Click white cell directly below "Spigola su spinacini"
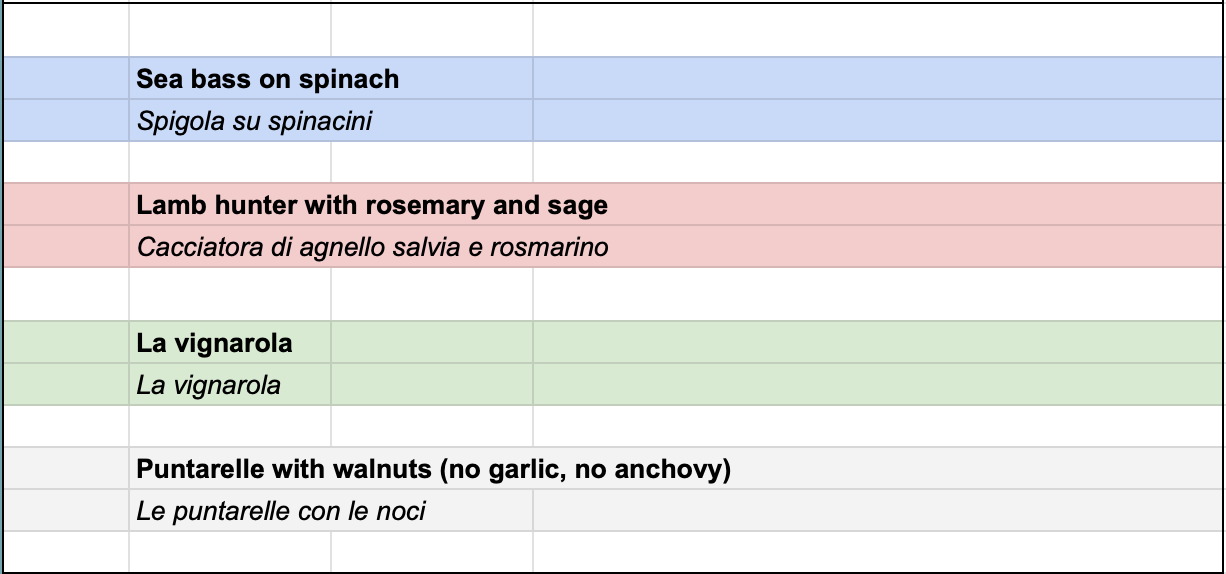 tap(230, 162)
